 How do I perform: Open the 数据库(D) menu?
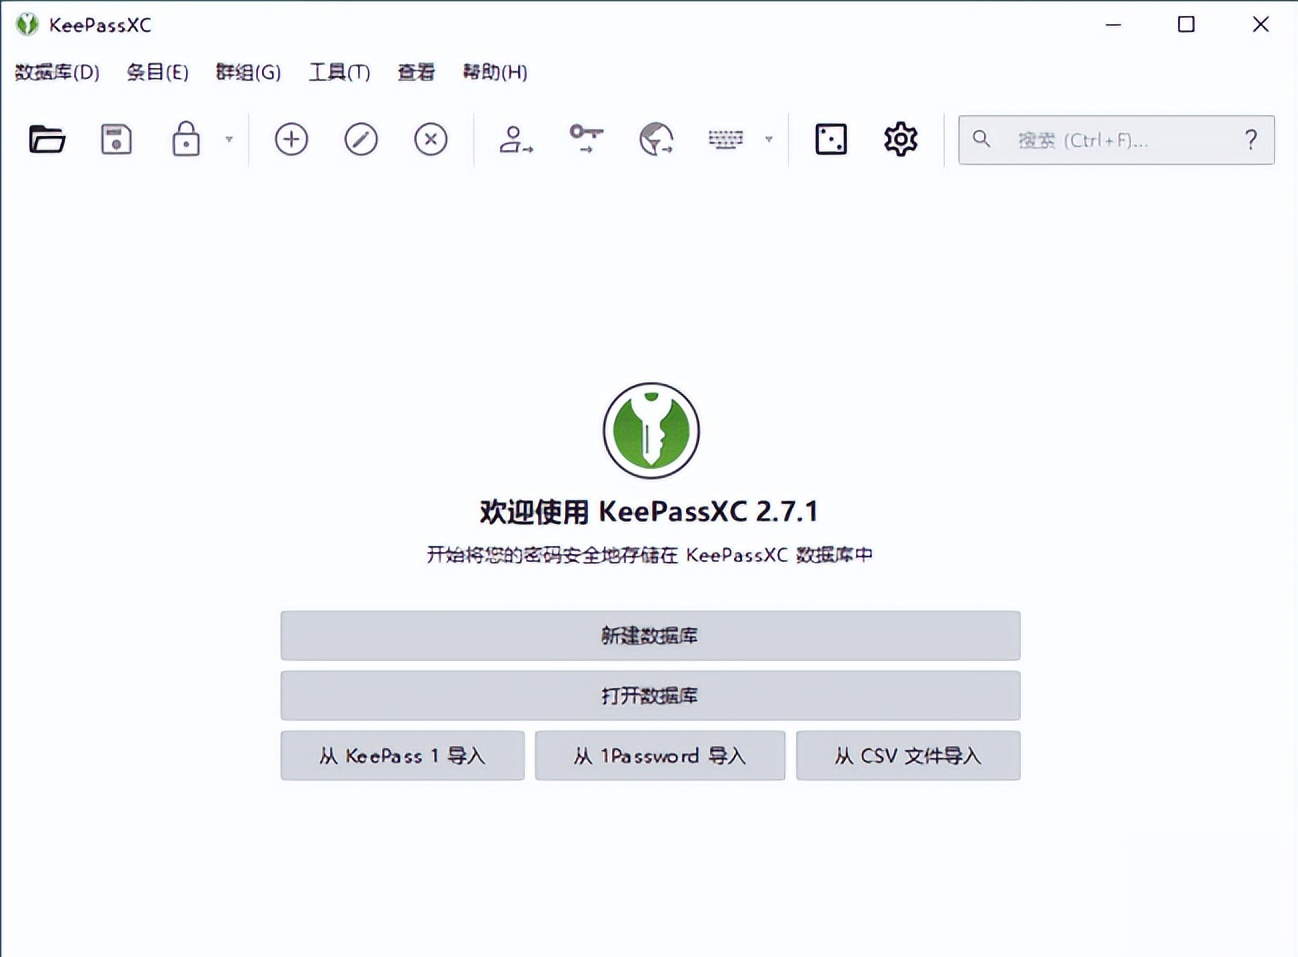point(57,72)
